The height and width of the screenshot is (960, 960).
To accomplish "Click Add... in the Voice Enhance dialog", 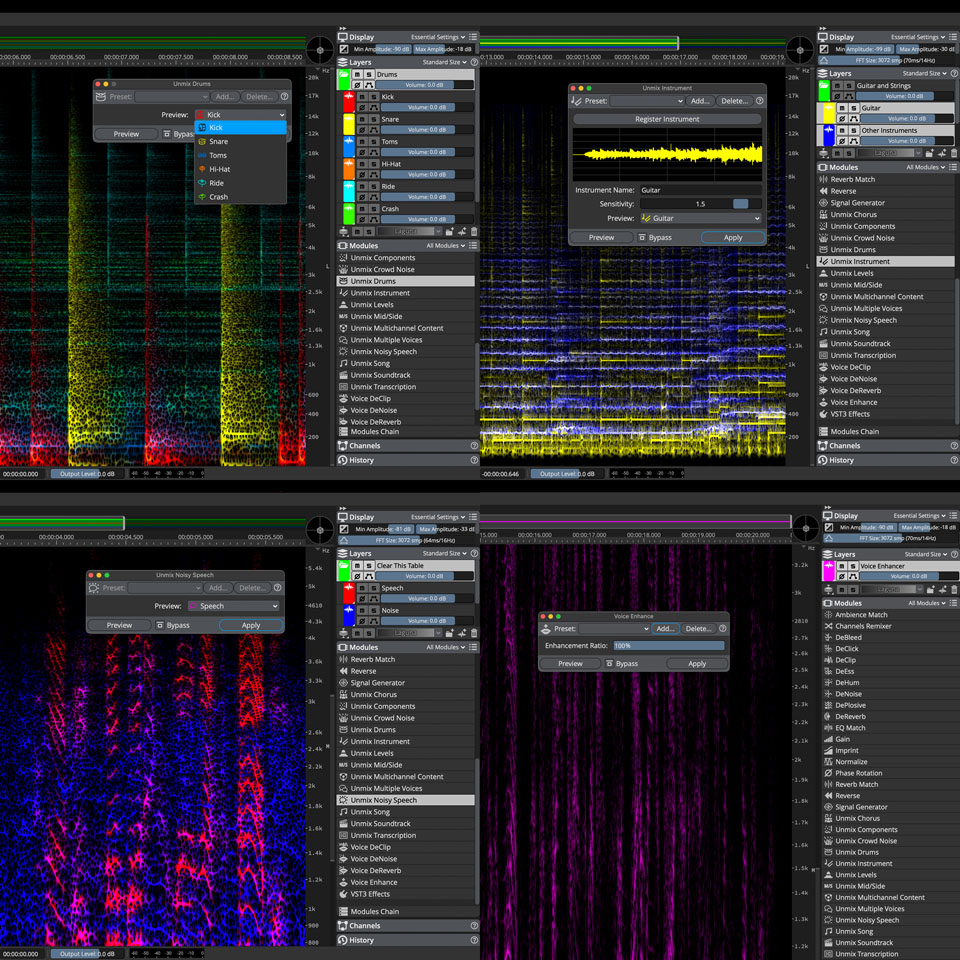I will pos(665,629).
